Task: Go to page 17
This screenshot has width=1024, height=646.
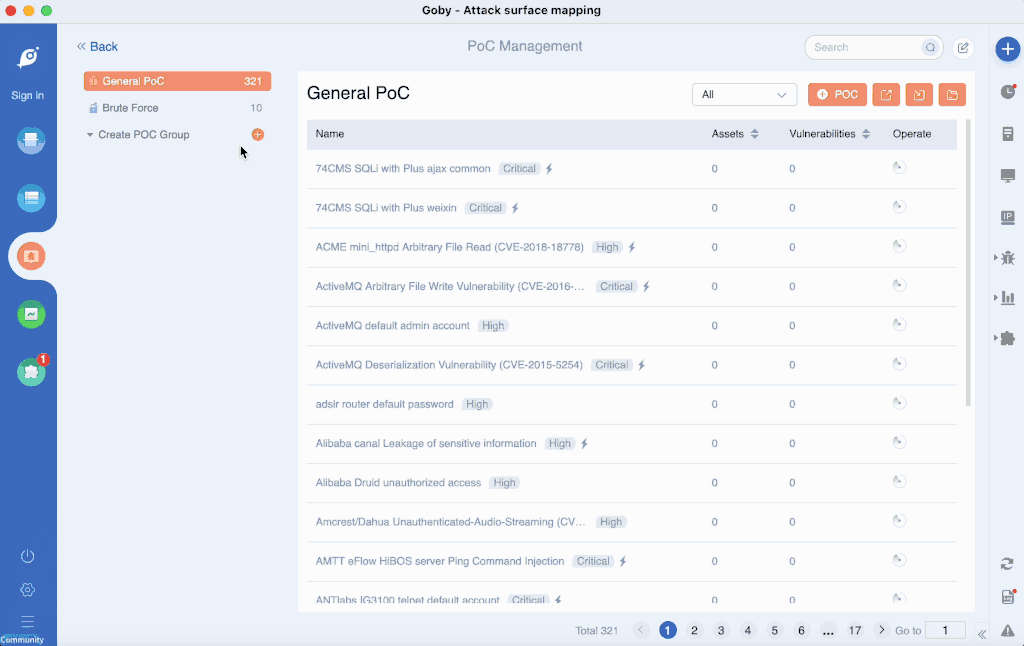Action: pyautogui.click(x=855, y=630)
